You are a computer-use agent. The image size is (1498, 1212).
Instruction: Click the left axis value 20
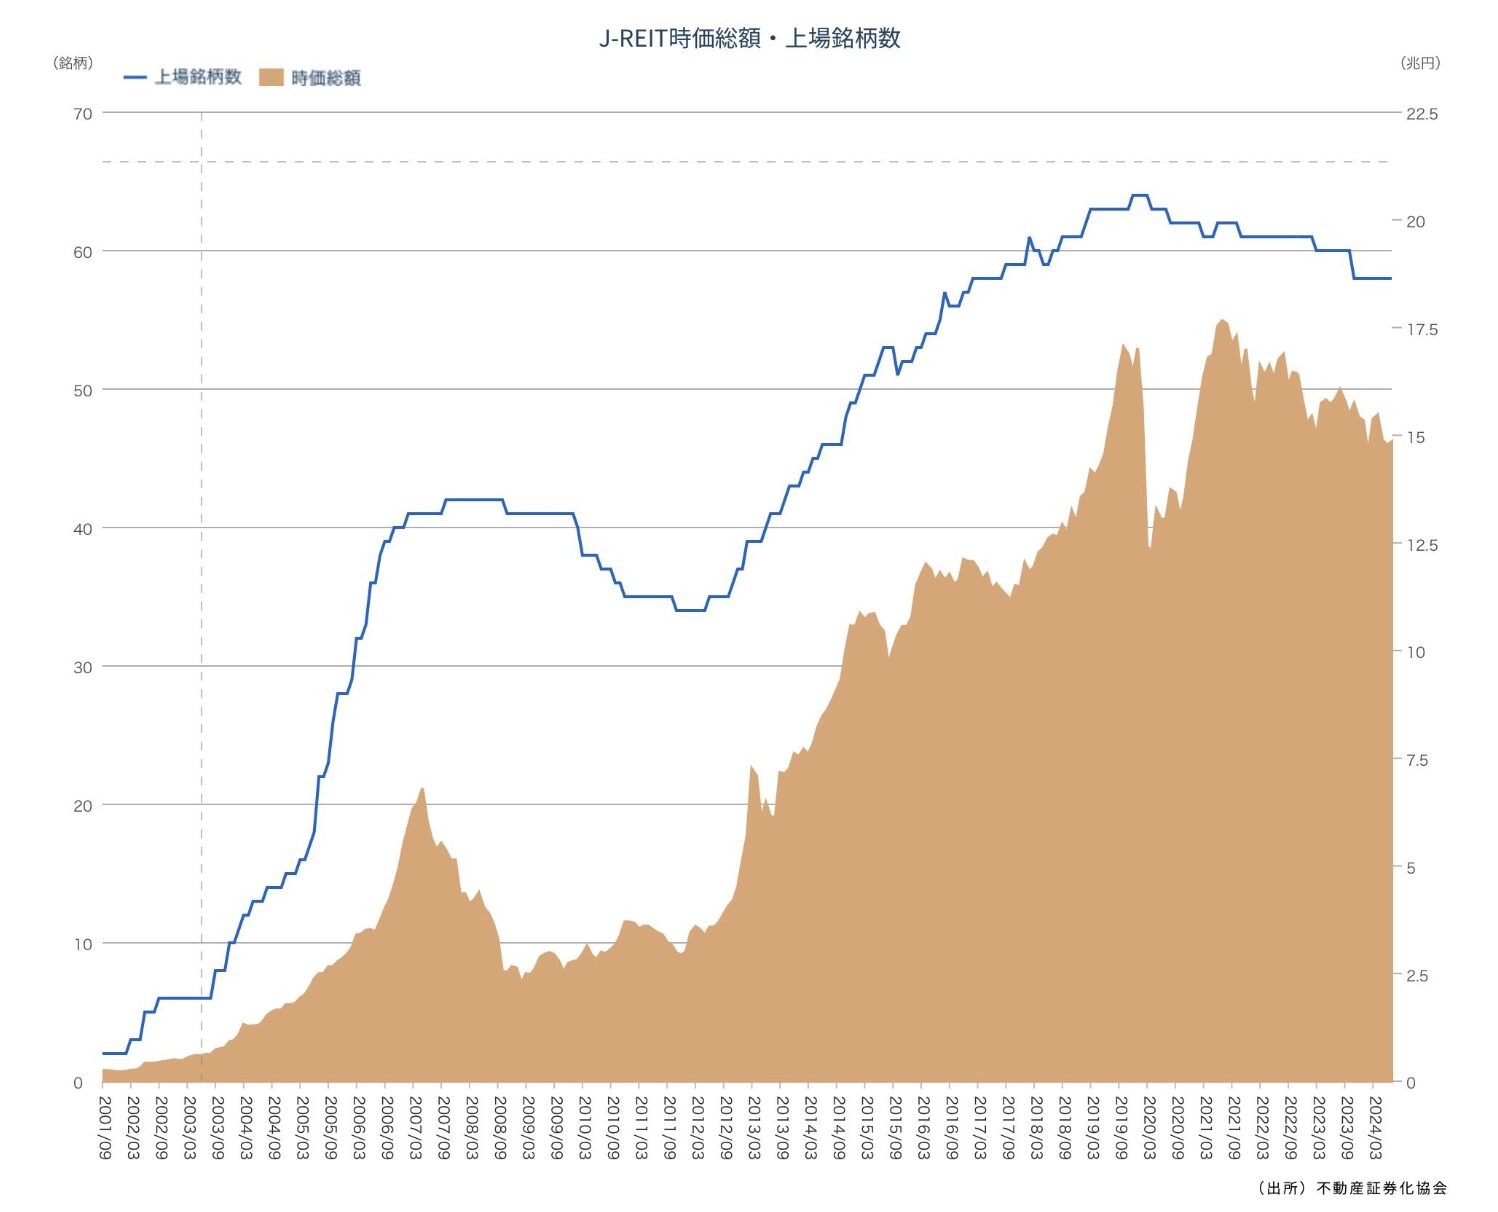[x=82, y=805]
